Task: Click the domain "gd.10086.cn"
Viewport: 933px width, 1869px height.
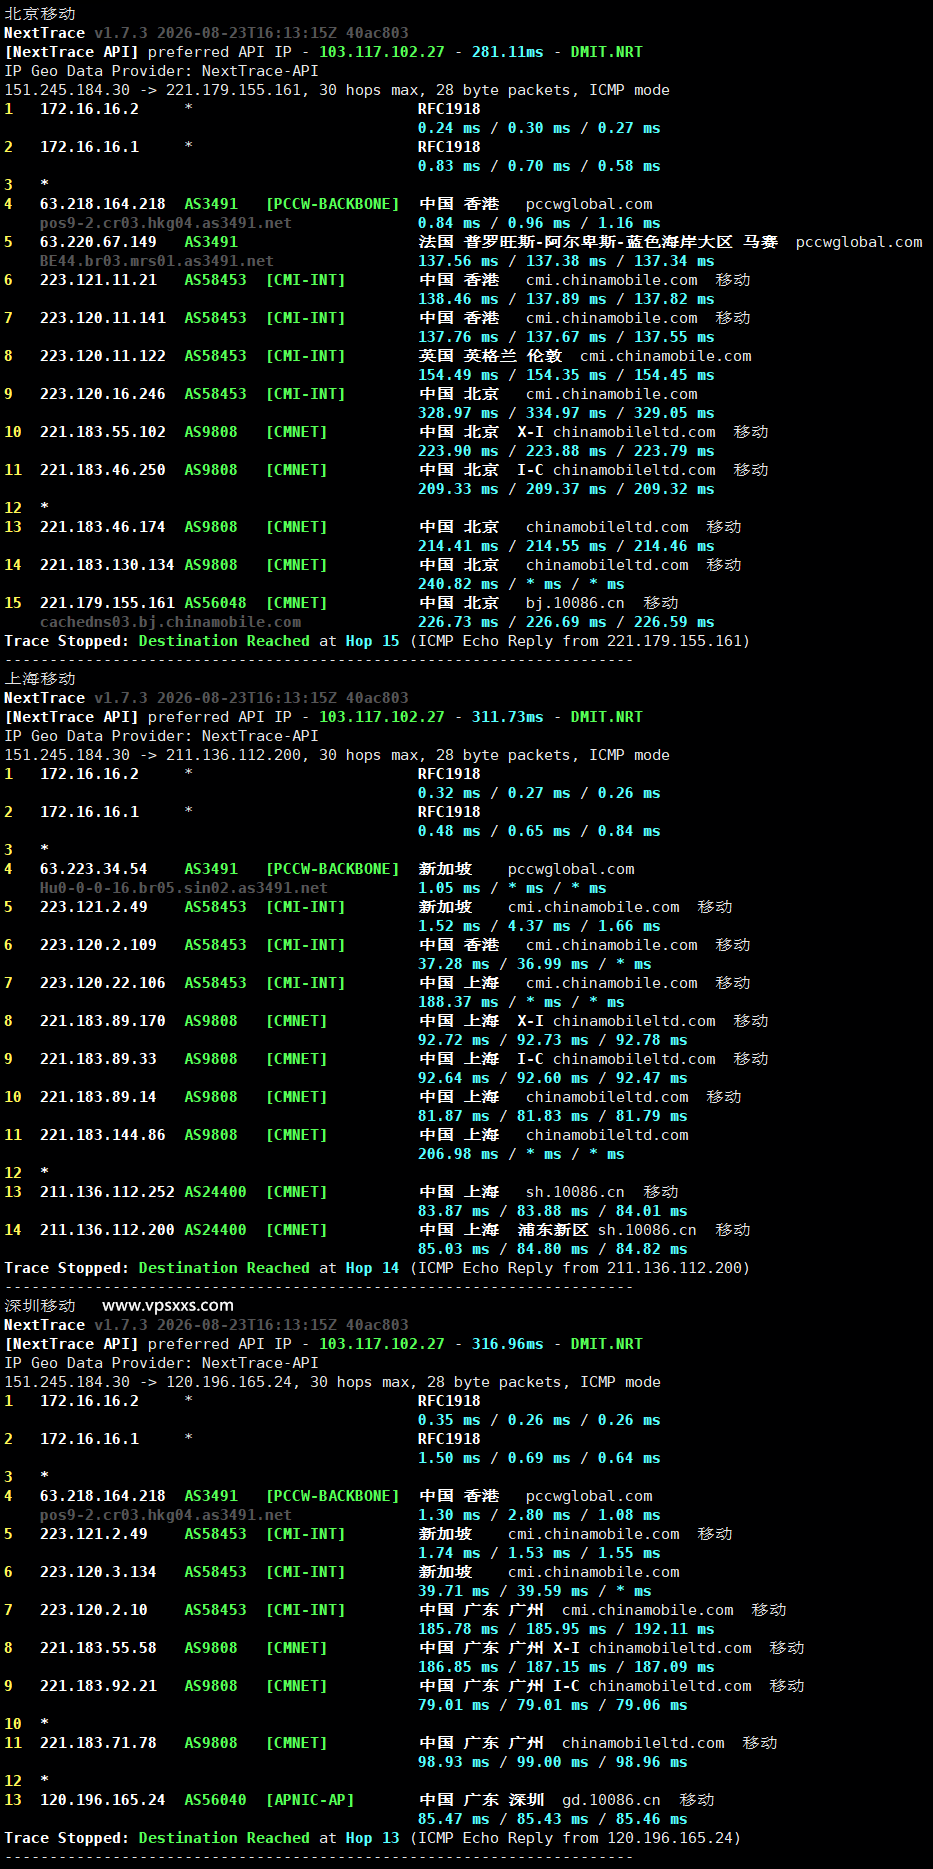Action: [611, 1800]
